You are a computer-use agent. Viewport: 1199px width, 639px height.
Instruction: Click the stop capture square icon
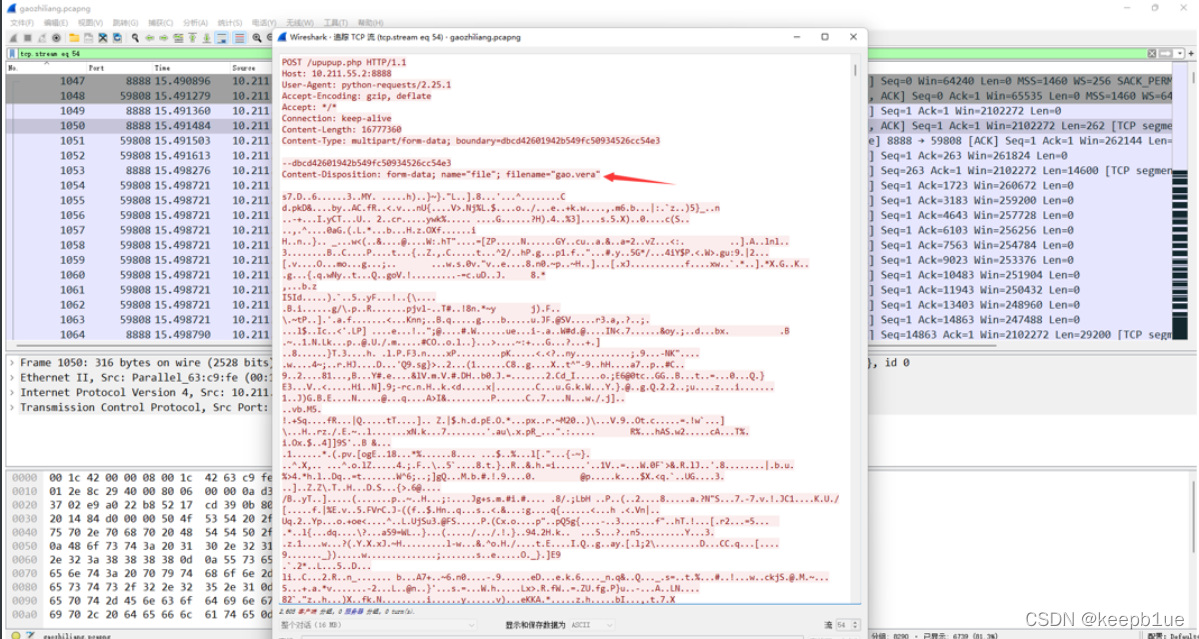(28, 38)
